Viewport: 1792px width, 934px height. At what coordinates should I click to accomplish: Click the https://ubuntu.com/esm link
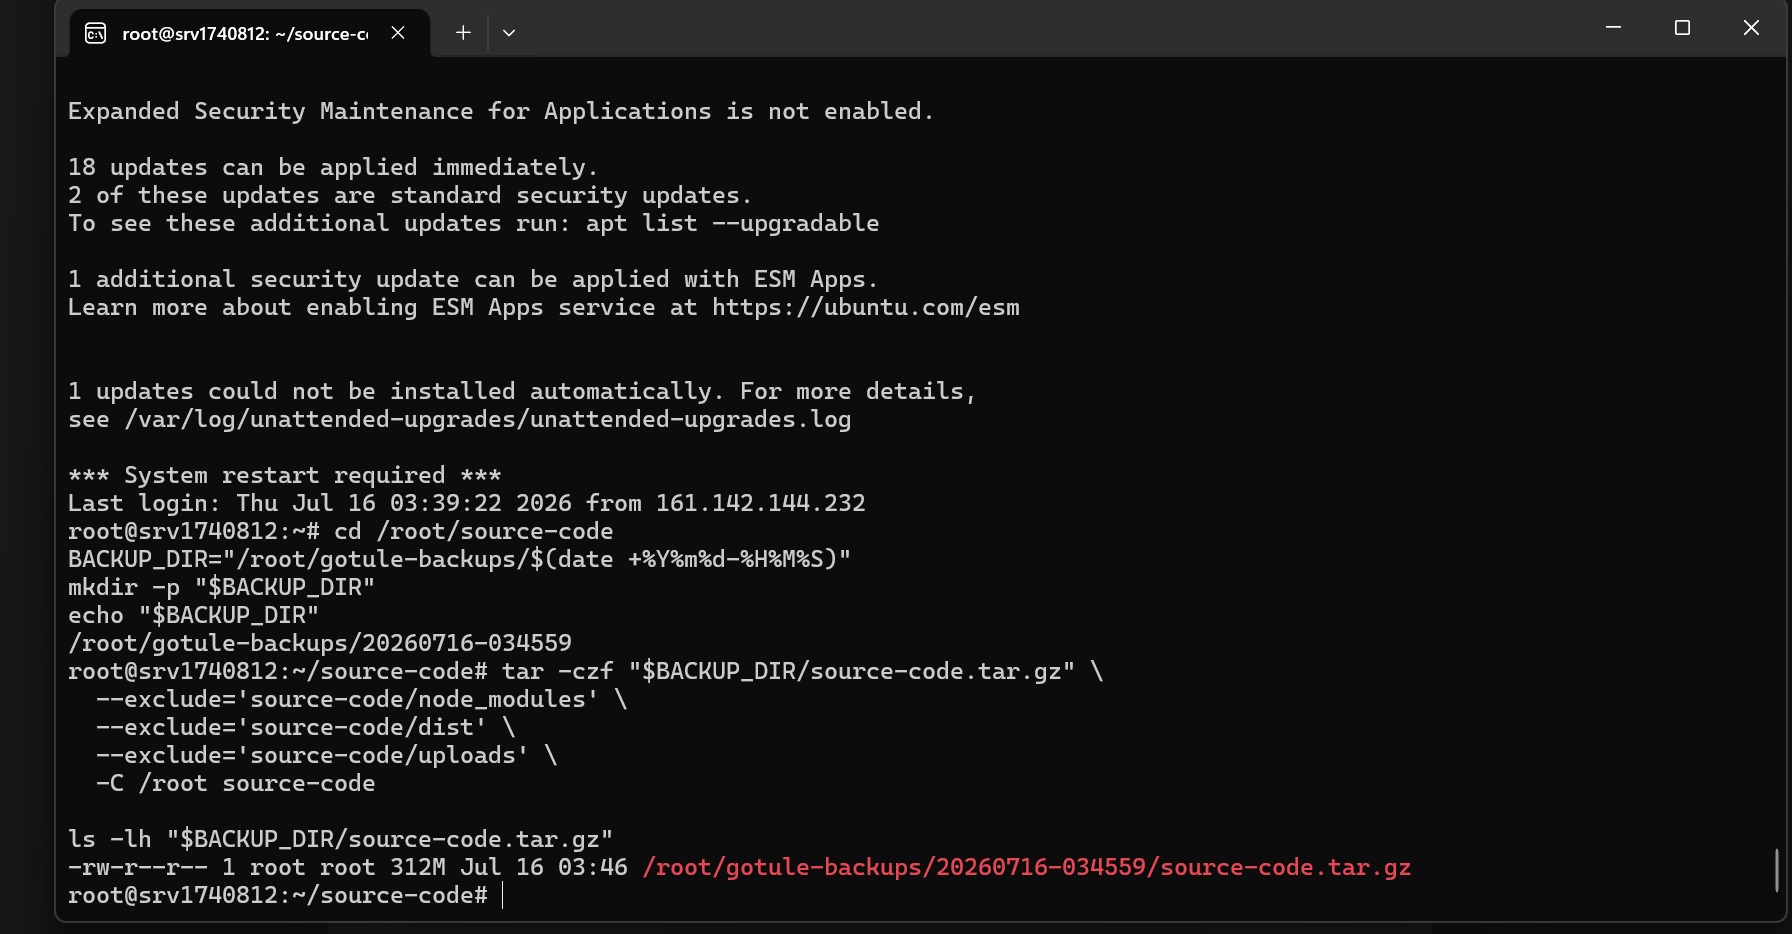[x=866, y=307]
